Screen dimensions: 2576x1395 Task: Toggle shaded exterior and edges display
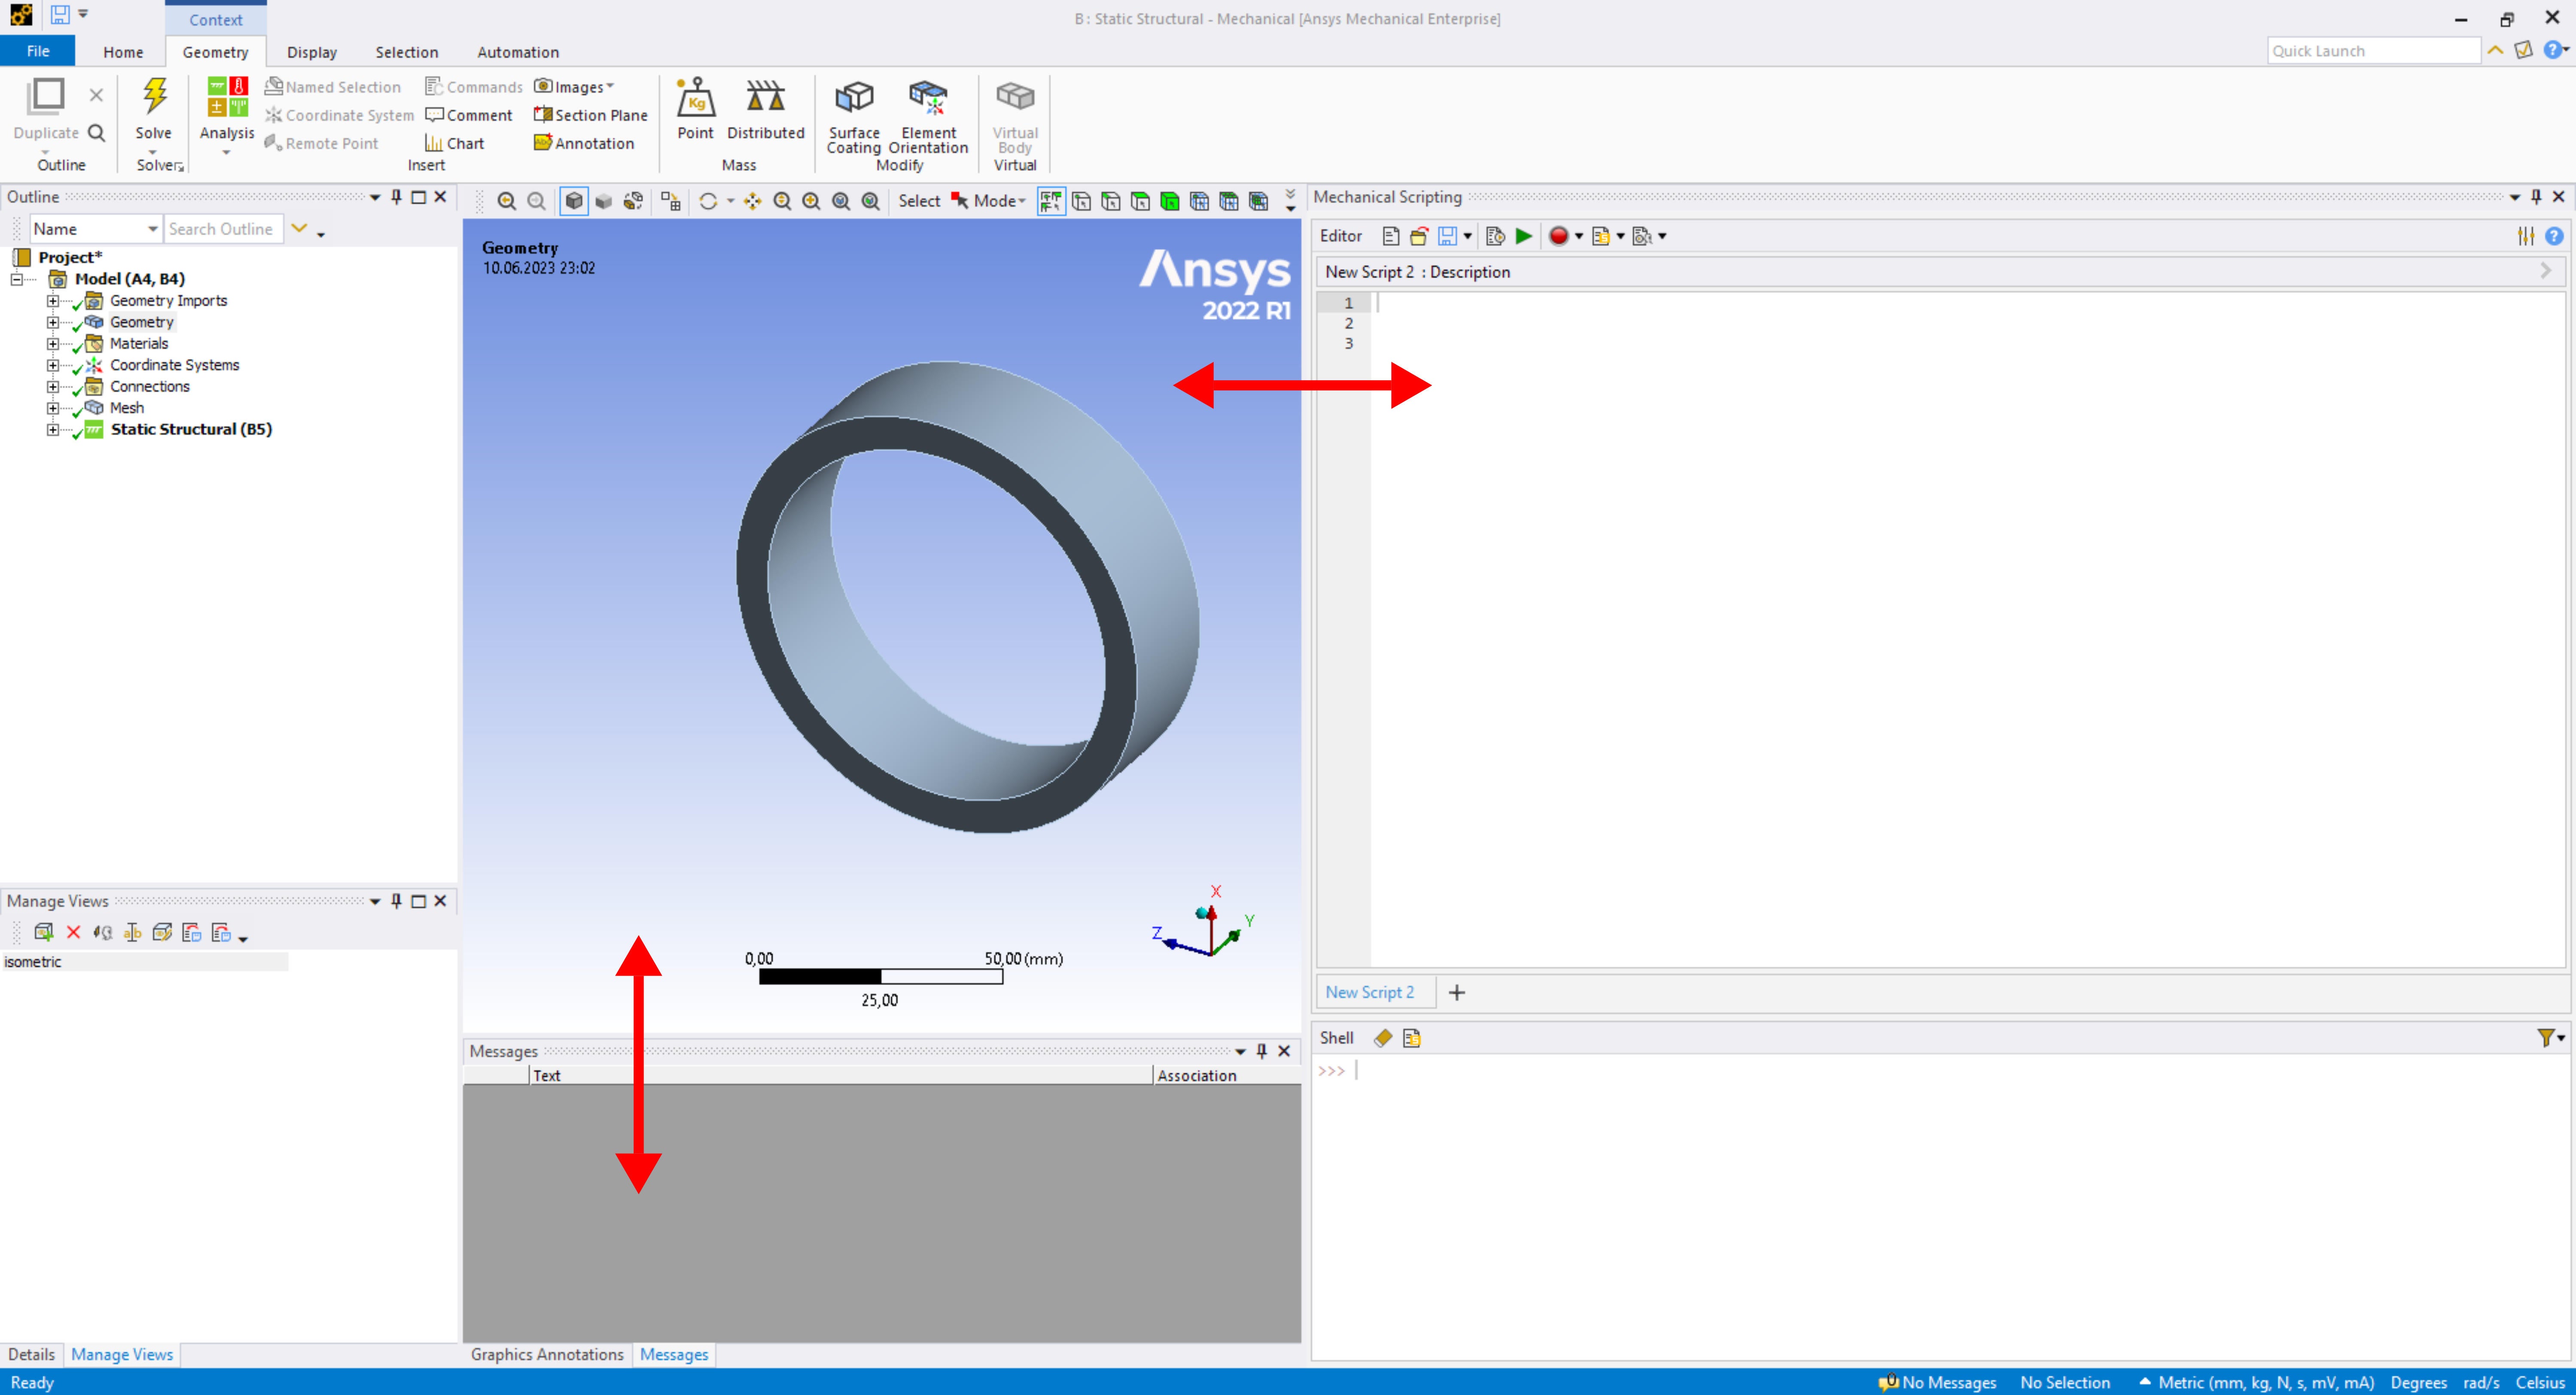pos(574,201)
